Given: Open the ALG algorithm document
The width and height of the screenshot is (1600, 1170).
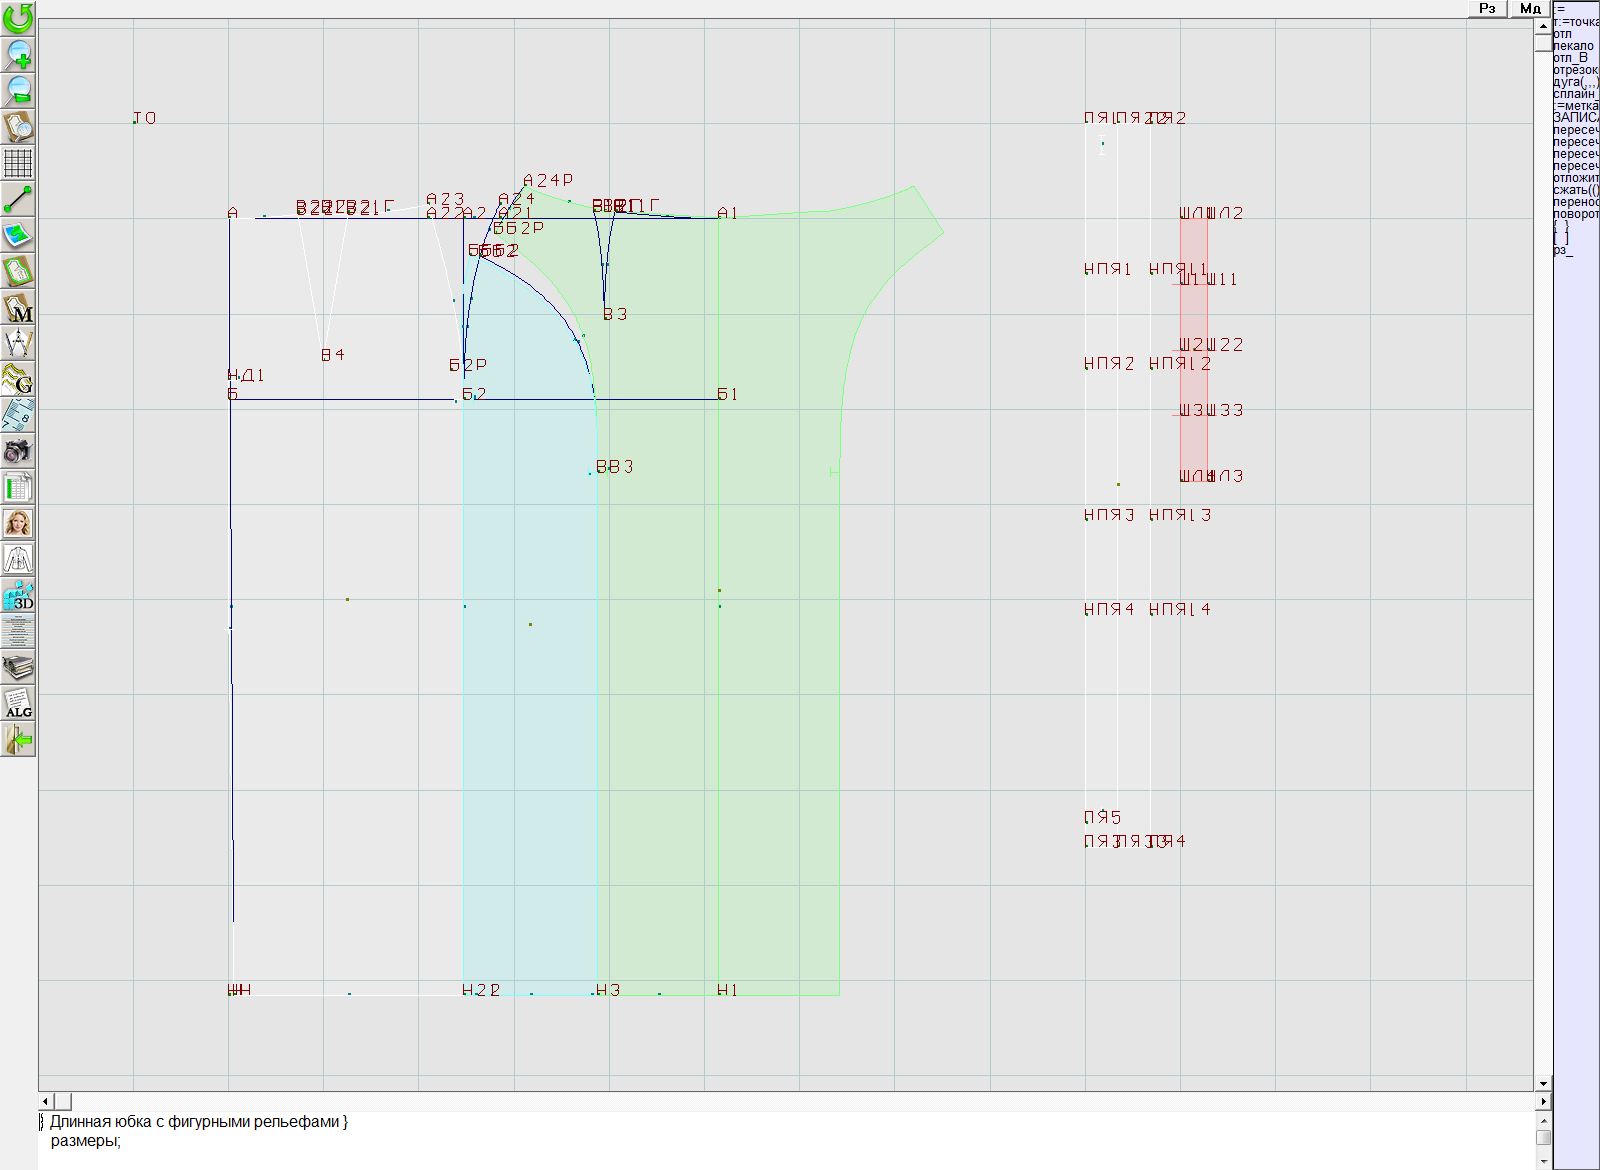Looking at the screenshot, I should (x=18, y=703).
